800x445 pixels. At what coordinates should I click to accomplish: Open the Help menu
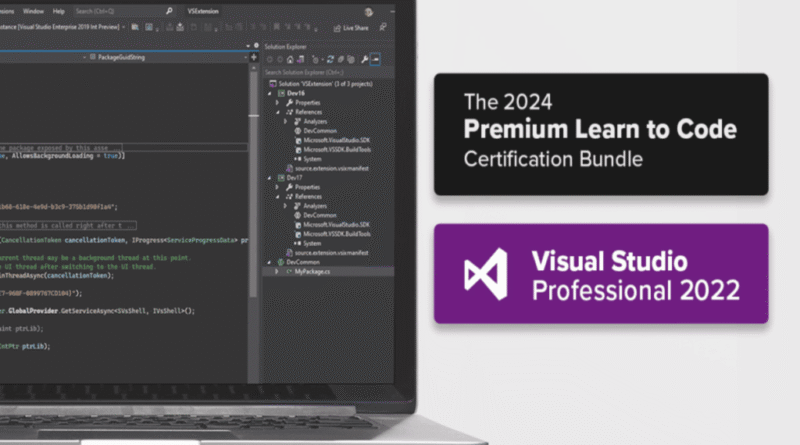pos(59,11)
